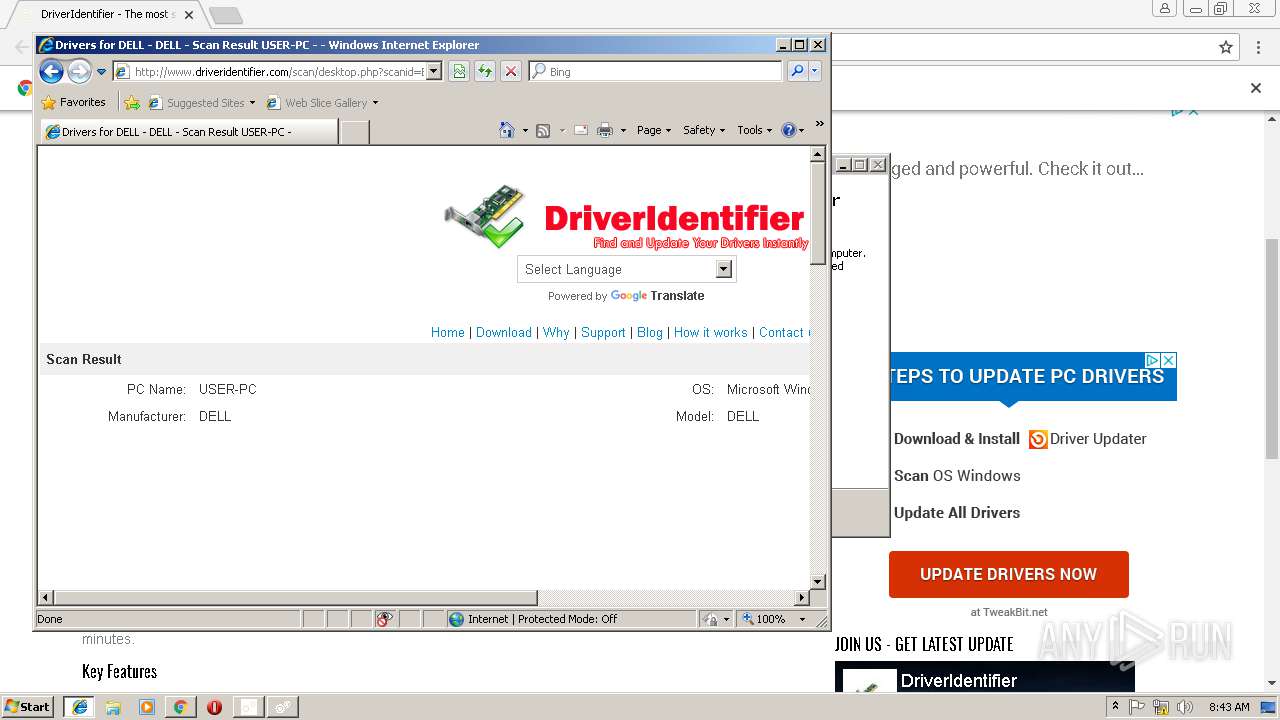The height and width of the screenshot is (720, 1280).
Task: Open the recent pages dropdown beside Forward
Action: click(101, 72)
